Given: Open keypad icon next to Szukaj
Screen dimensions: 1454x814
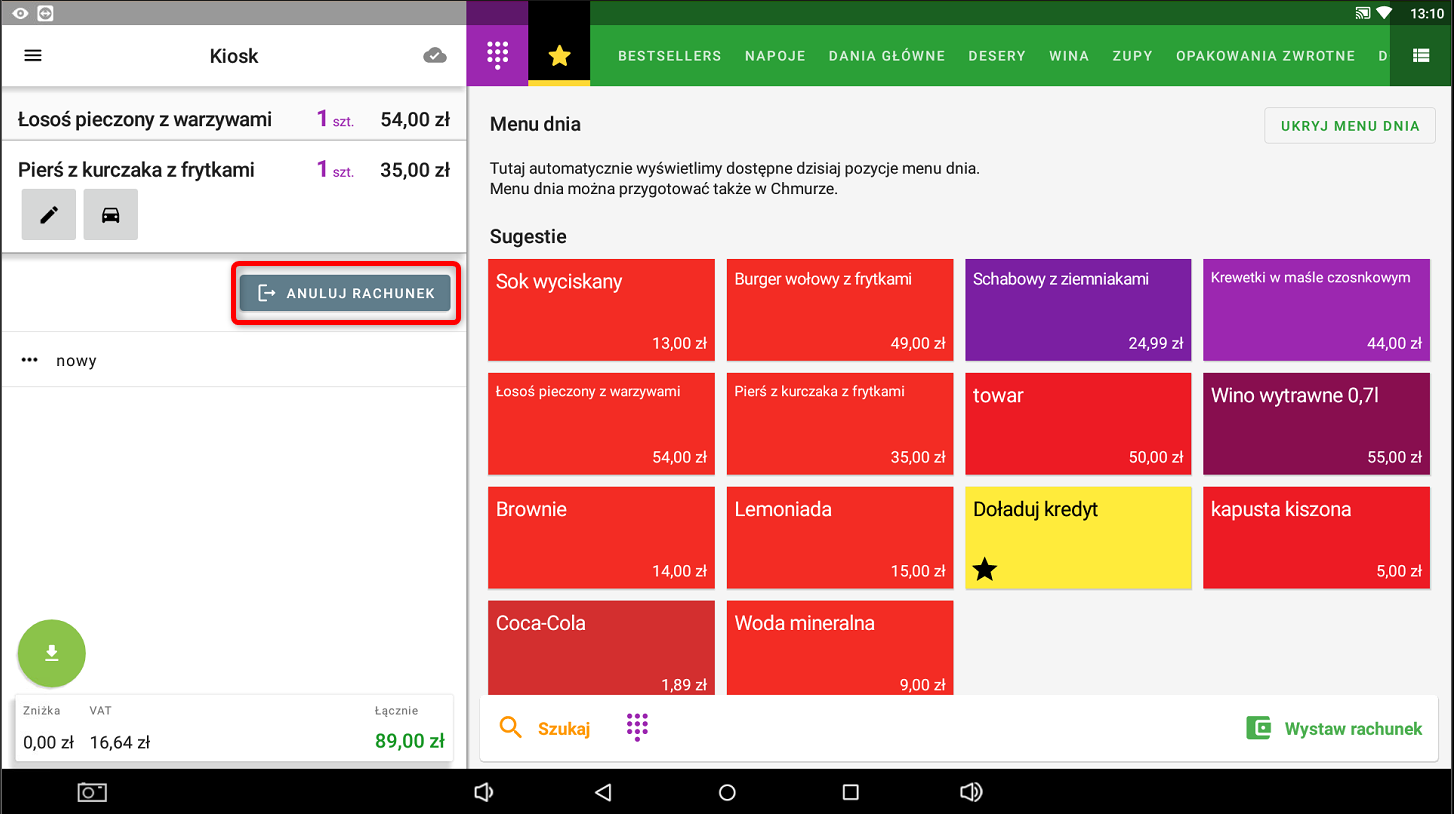Looking at the screenshot, I should pos(637,727).
